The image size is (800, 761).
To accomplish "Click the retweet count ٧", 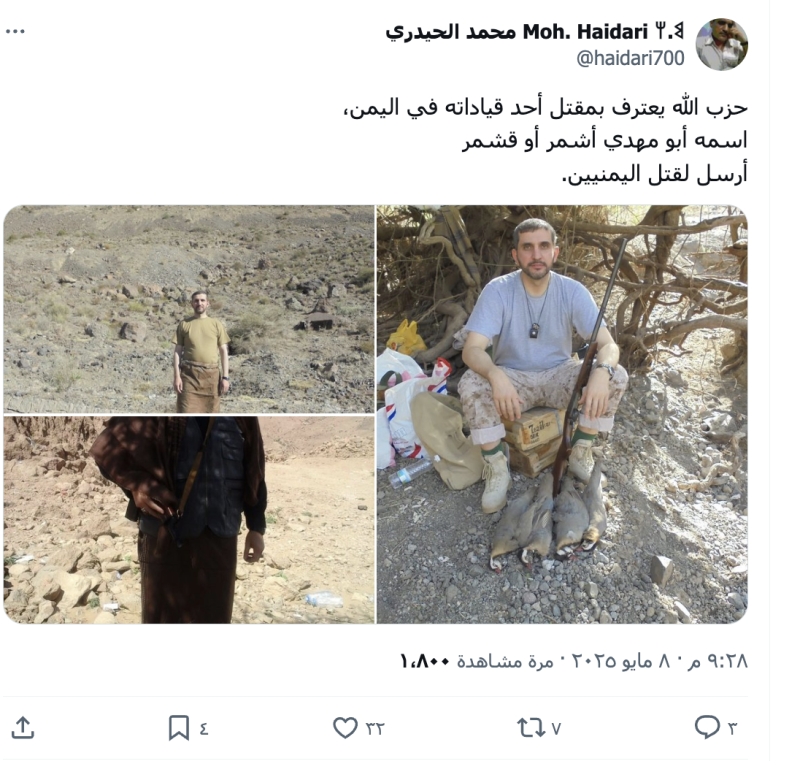I will [x=556, y=728].
